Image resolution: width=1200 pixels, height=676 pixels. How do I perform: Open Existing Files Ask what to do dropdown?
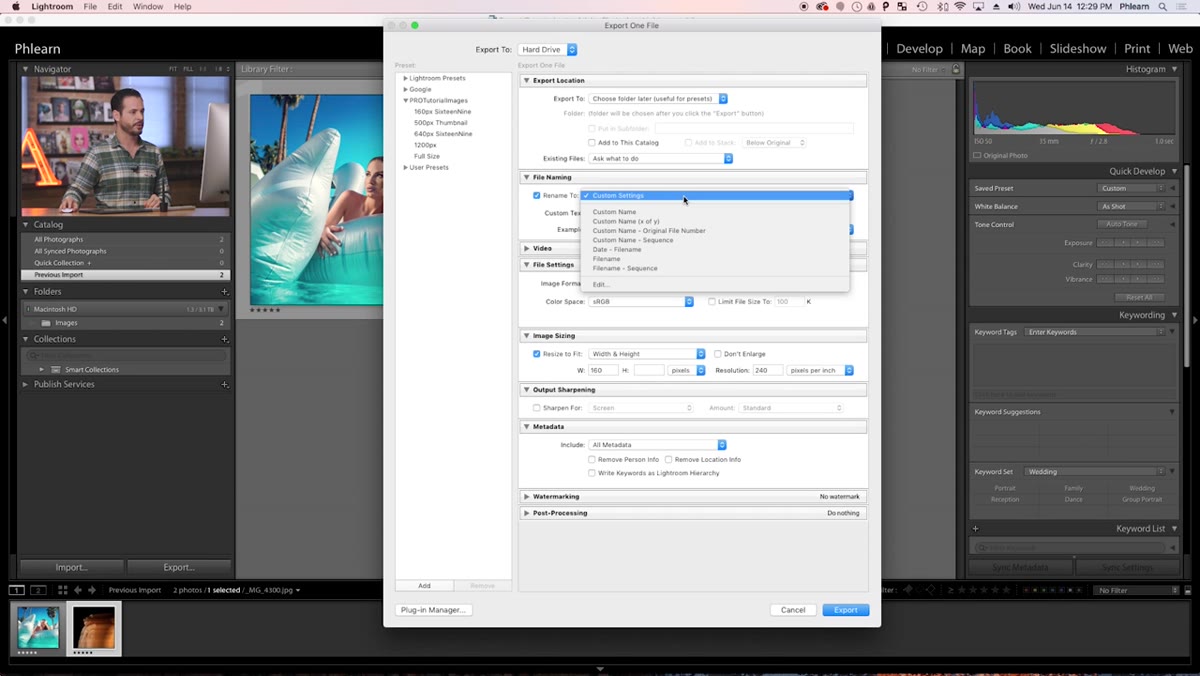(661, 158)
